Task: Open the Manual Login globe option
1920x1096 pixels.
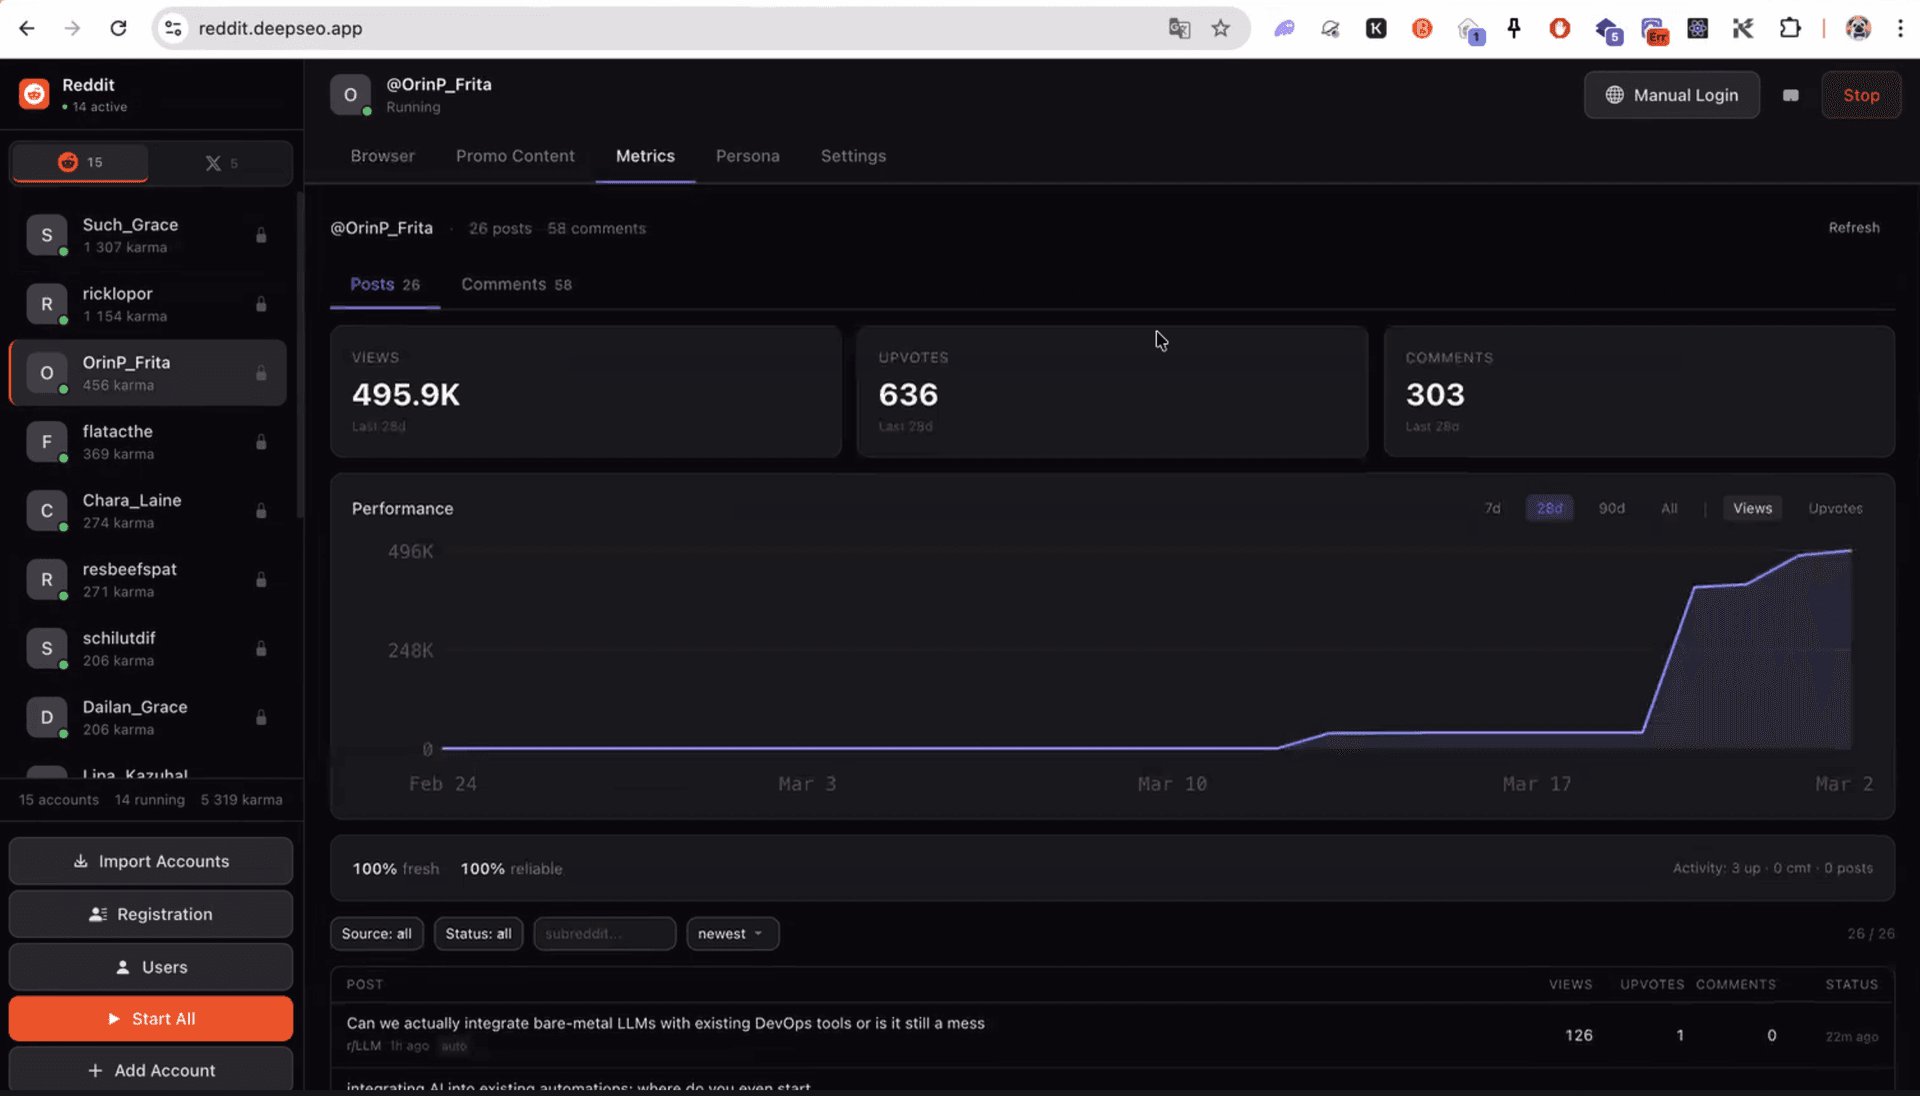Action: click(1671, 95)
